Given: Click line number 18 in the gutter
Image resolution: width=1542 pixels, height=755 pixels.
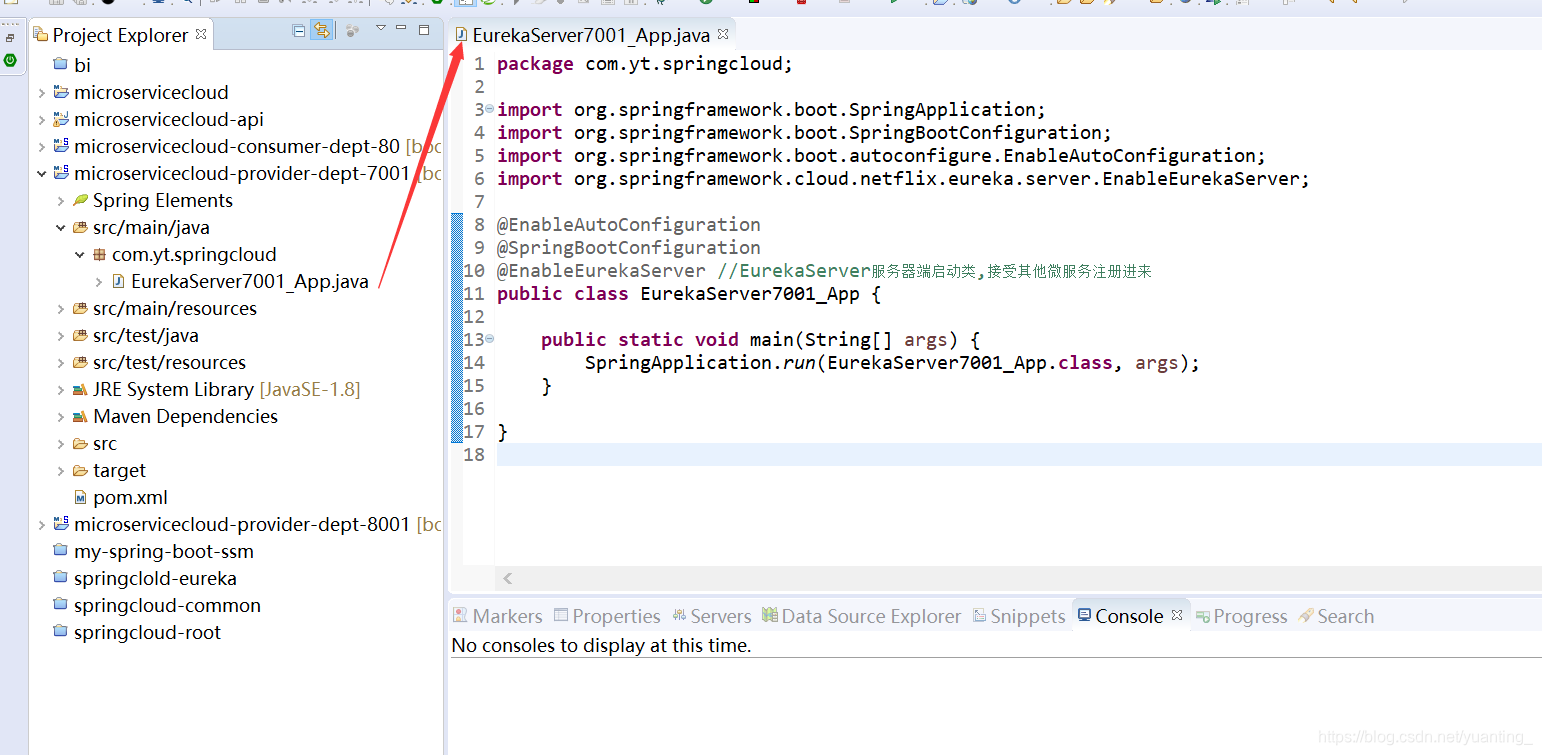Looking at the screenshot, I should tap(475, 454).
